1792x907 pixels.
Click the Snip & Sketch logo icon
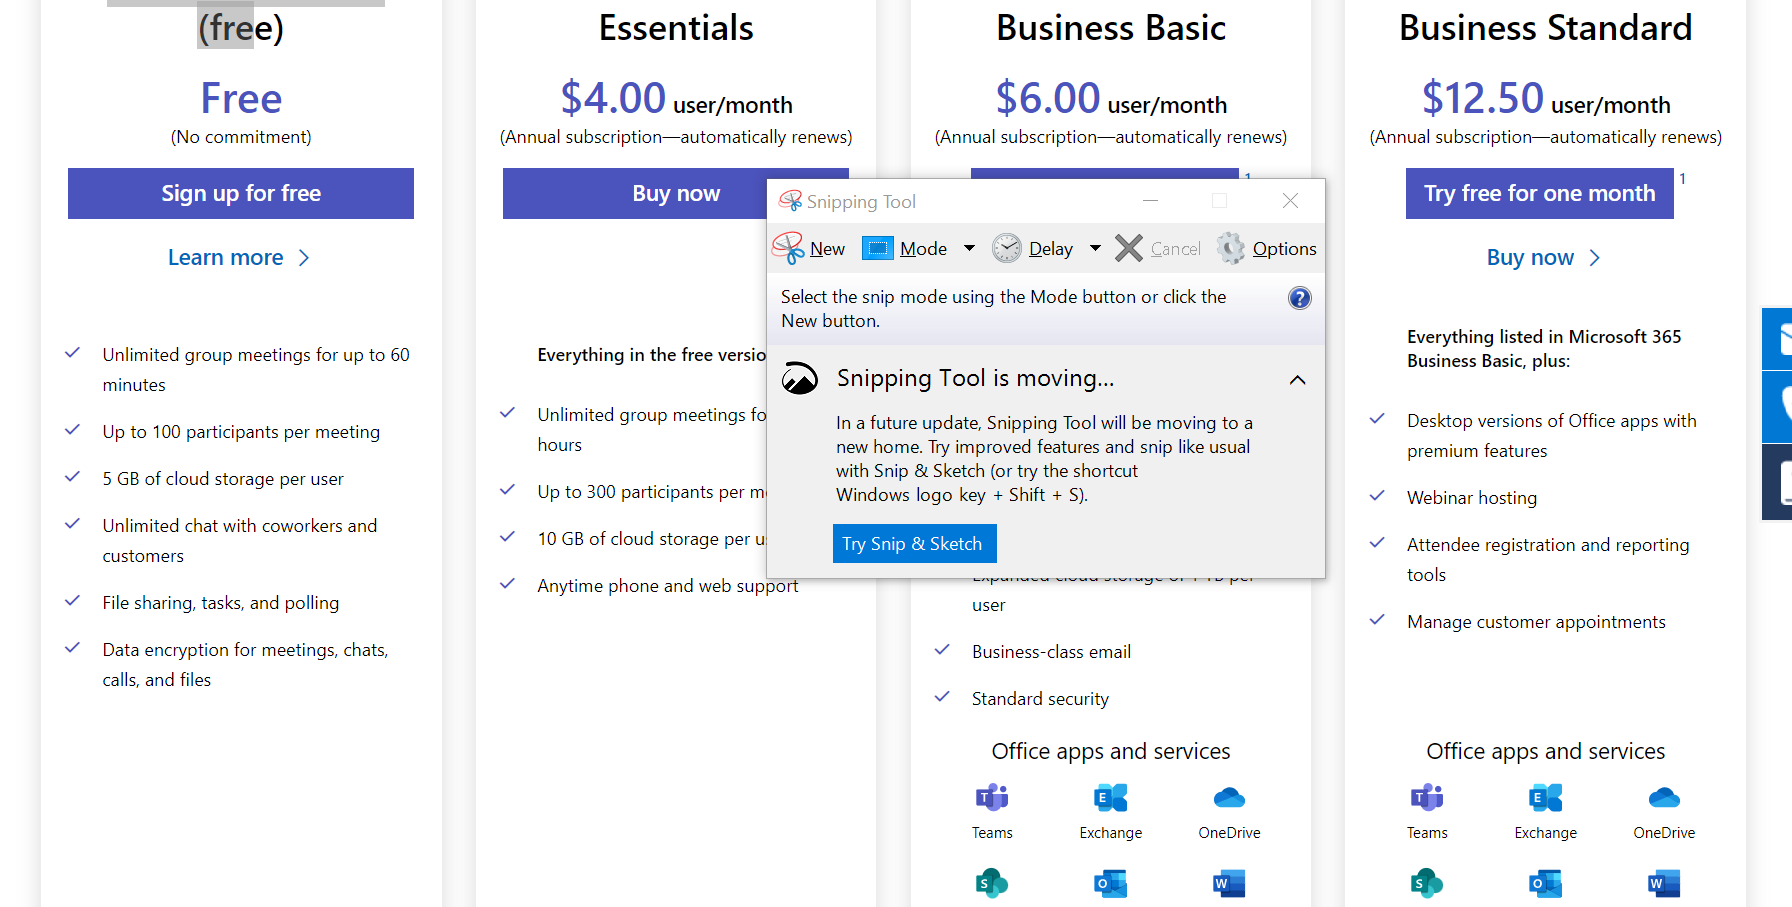pyautogui.click(x=800, y=379)
